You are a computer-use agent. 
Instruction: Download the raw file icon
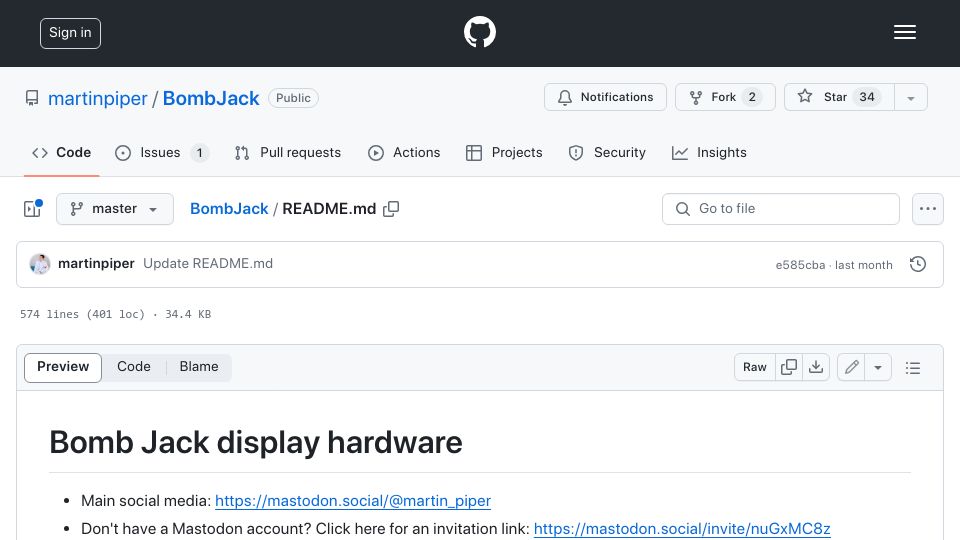816,367
